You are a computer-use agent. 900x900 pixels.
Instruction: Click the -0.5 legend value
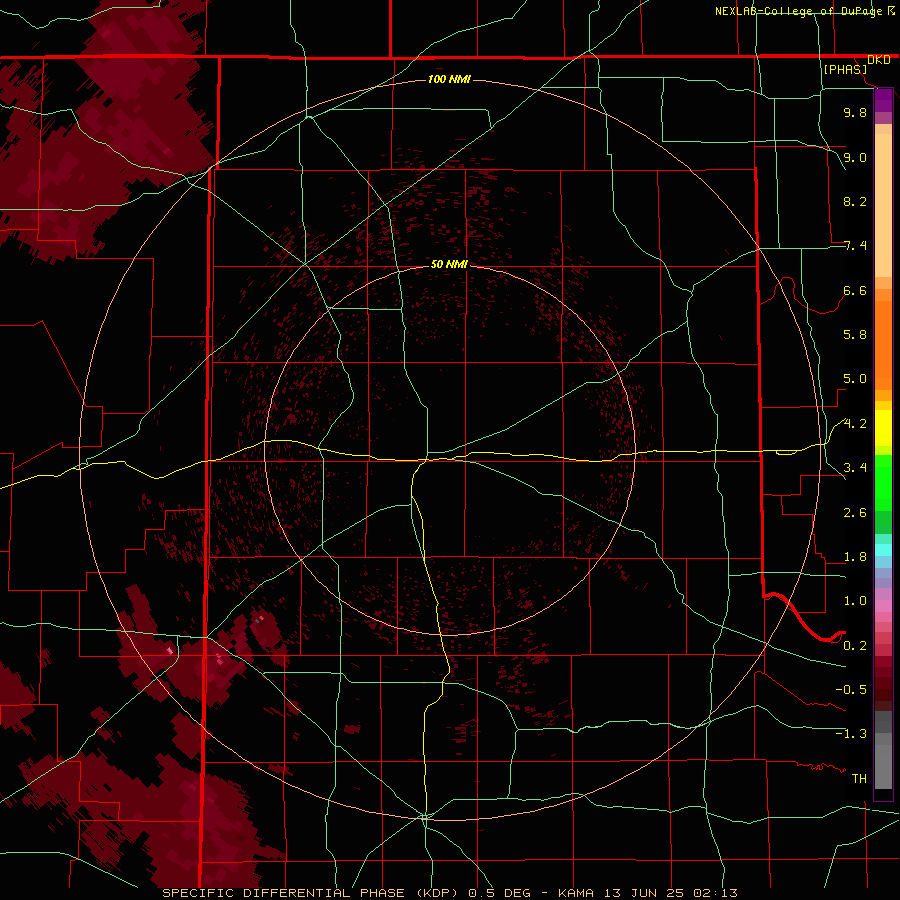pos(851,690)
